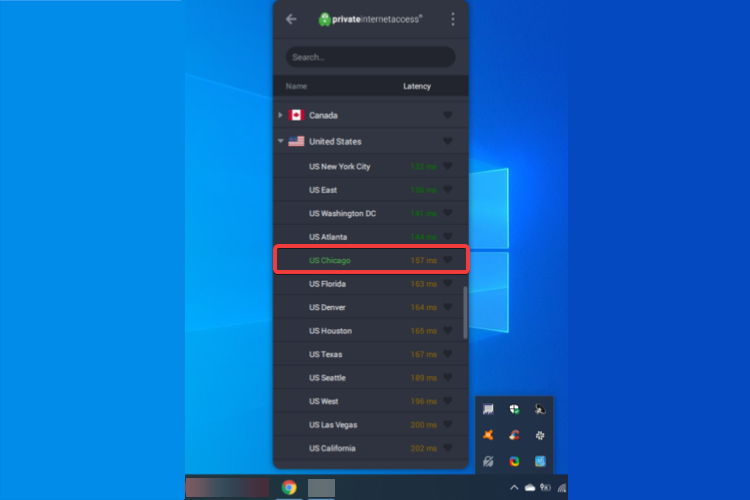Click the region search field
750x500 pixels.
coord(370,57)
